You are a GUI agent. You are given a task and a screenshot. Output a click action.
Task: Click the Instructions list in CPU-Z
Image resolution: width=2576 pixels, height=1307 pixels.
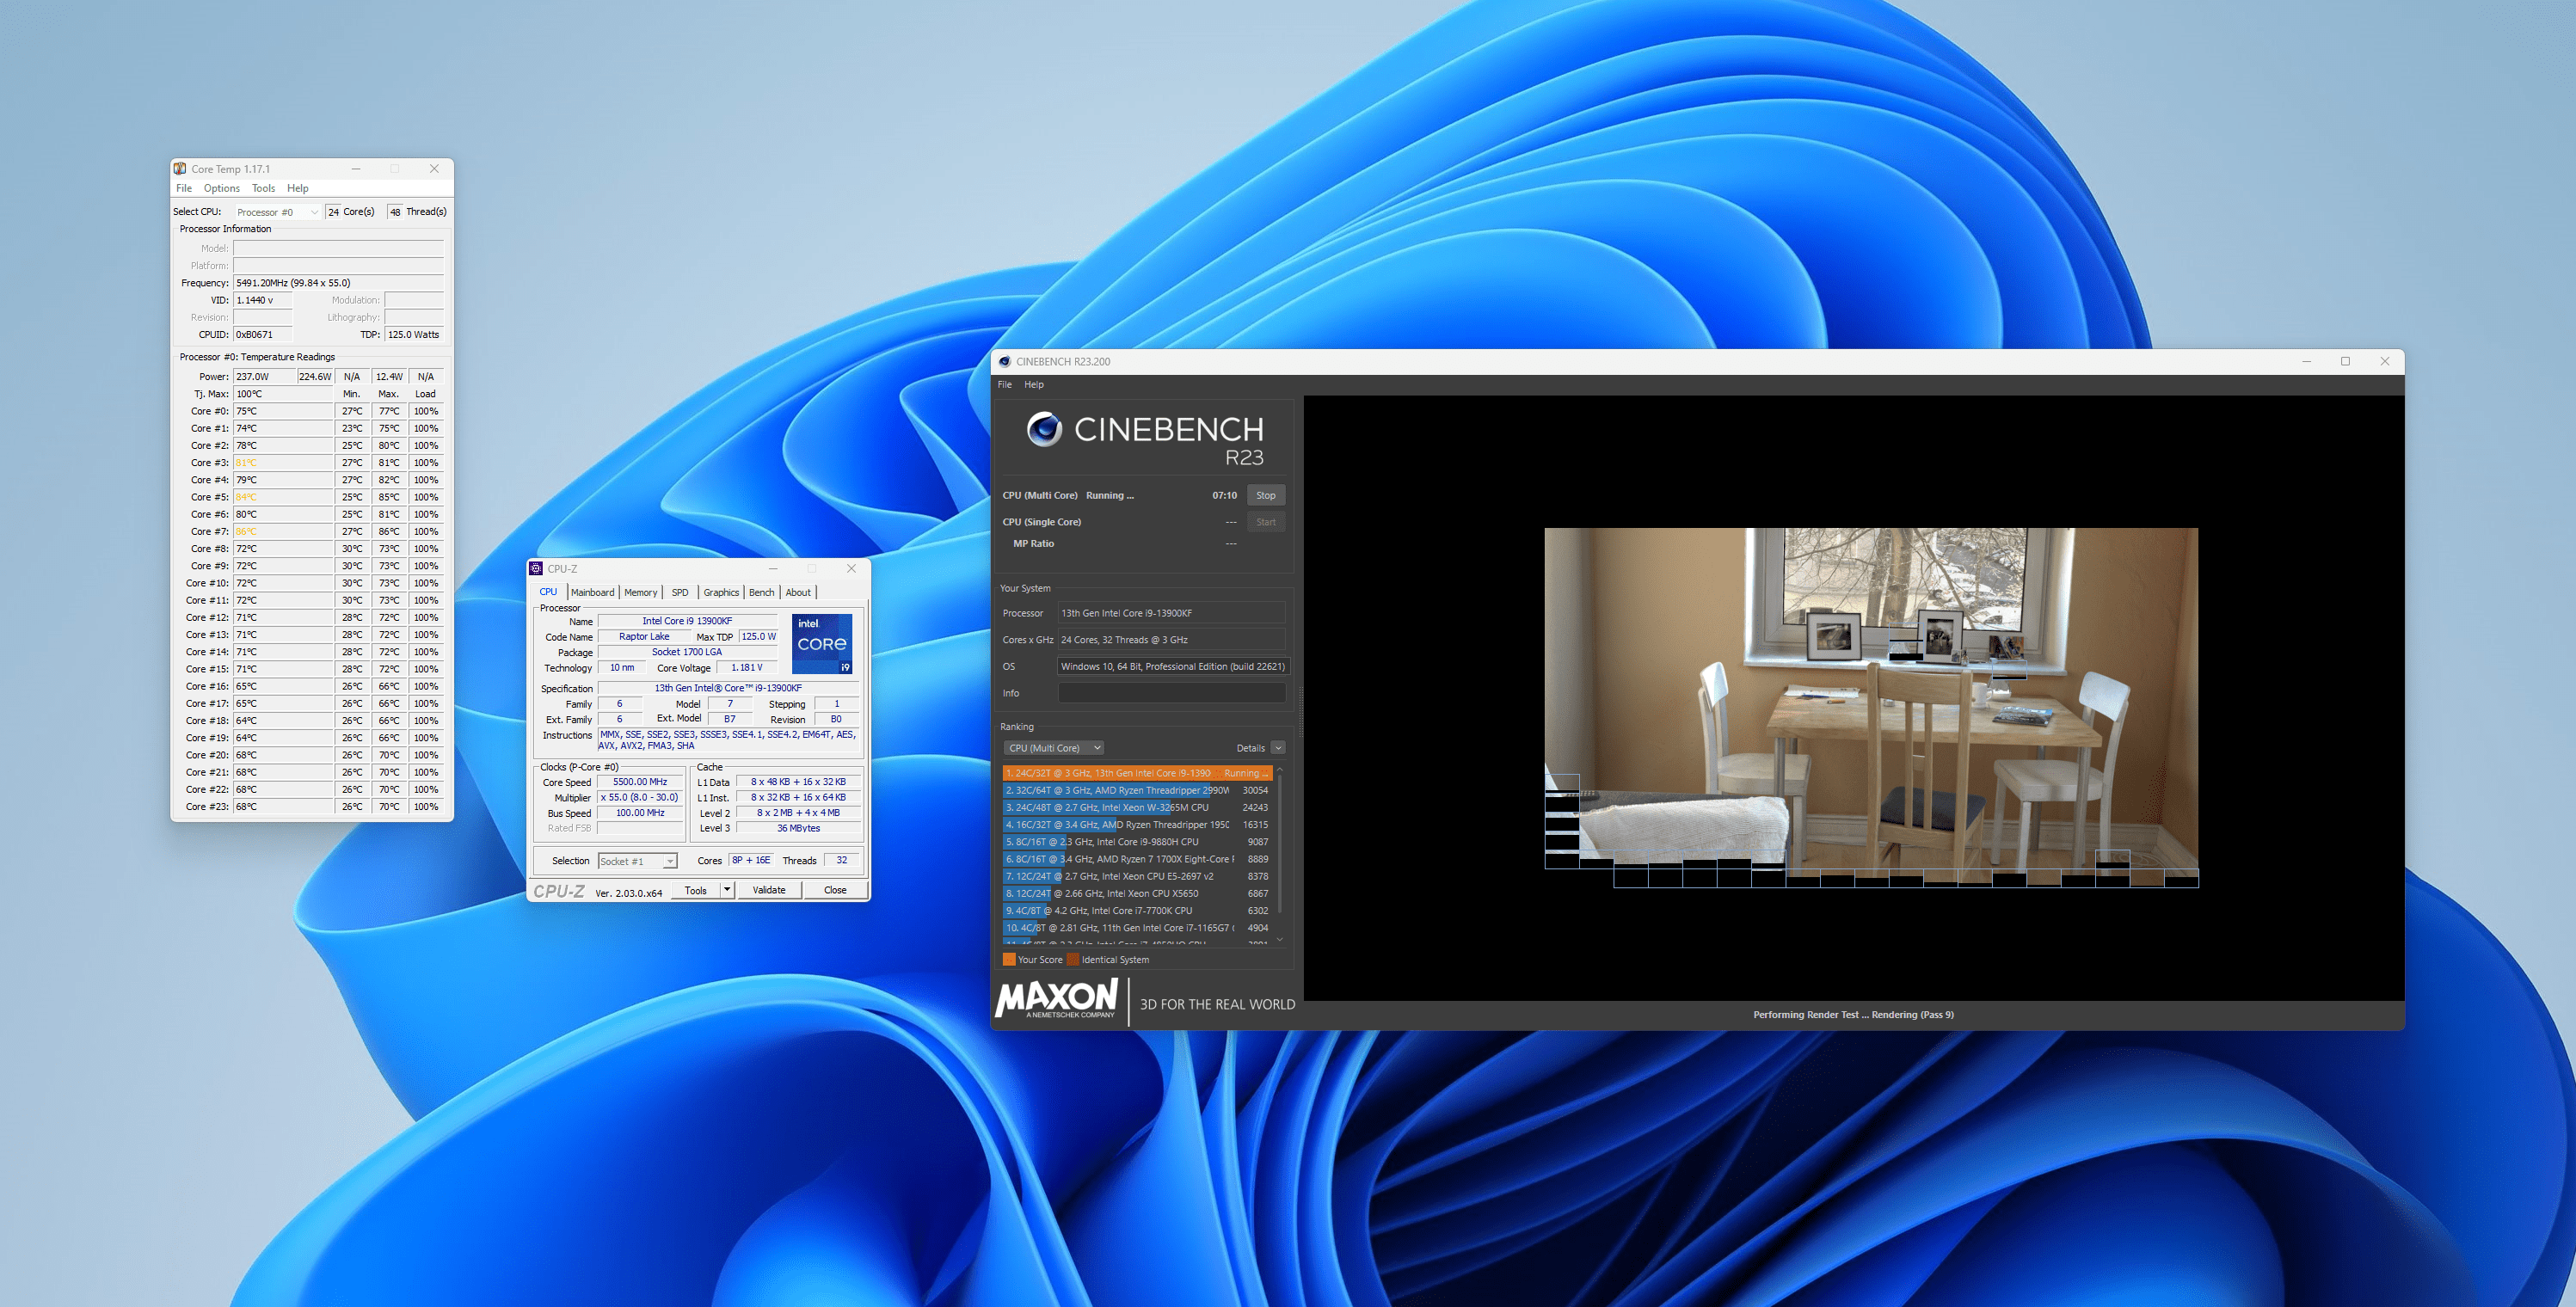click(727, 740)
